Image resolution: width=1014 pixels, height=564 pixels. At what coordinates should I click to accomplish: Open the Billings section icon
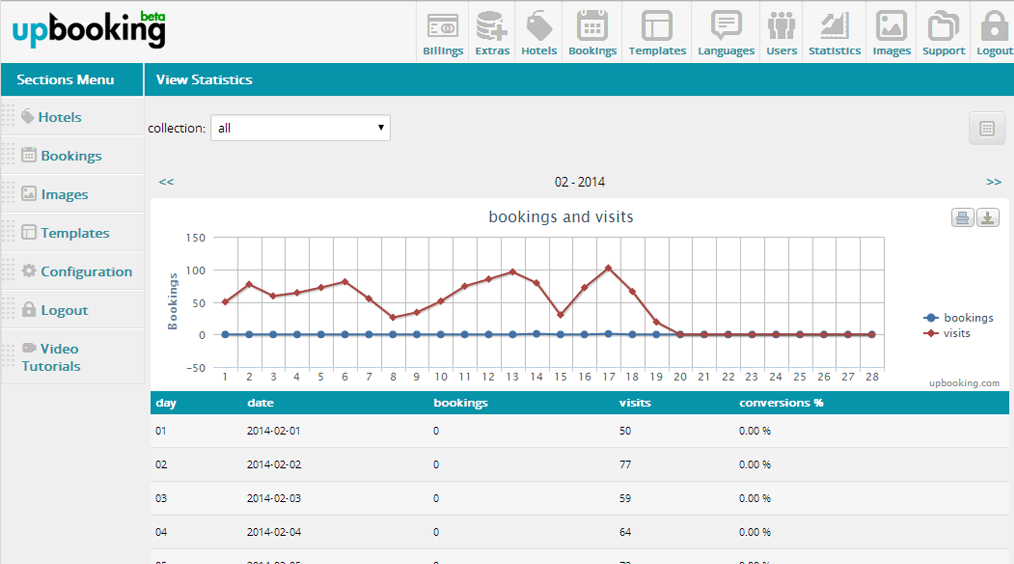pos(443,32)
